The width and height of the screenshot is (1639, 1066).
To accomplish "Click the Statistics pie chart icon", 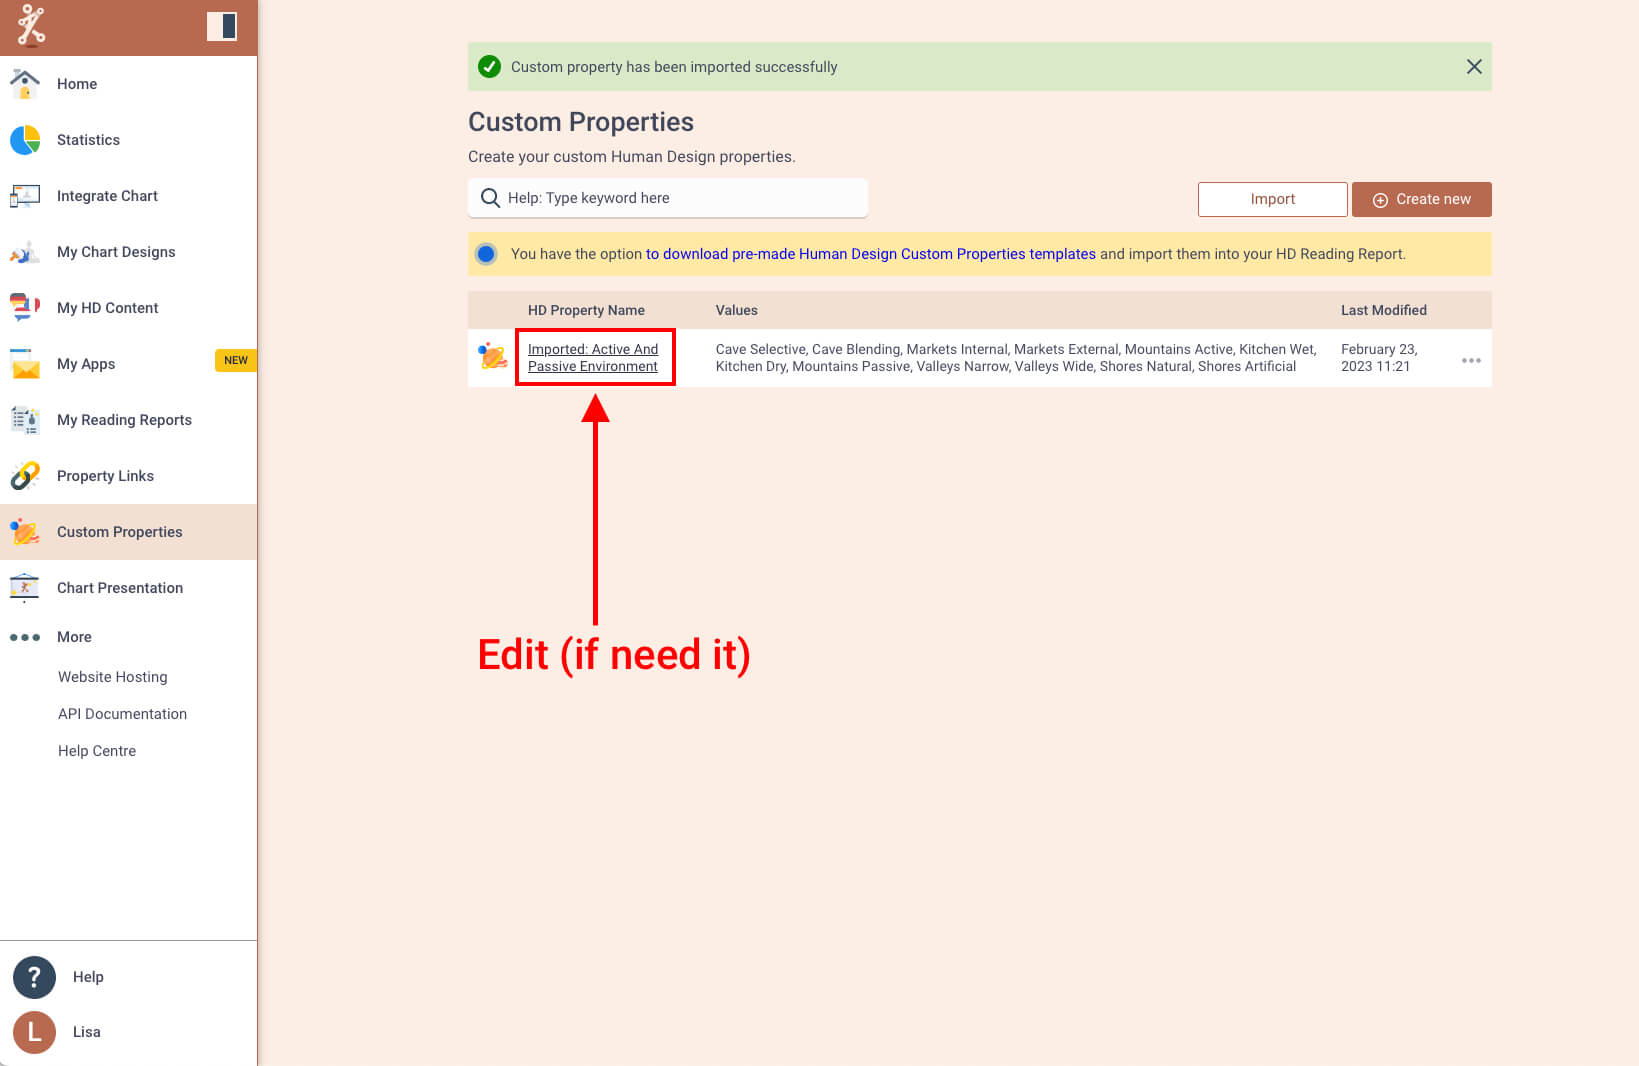I will point(25,140).
